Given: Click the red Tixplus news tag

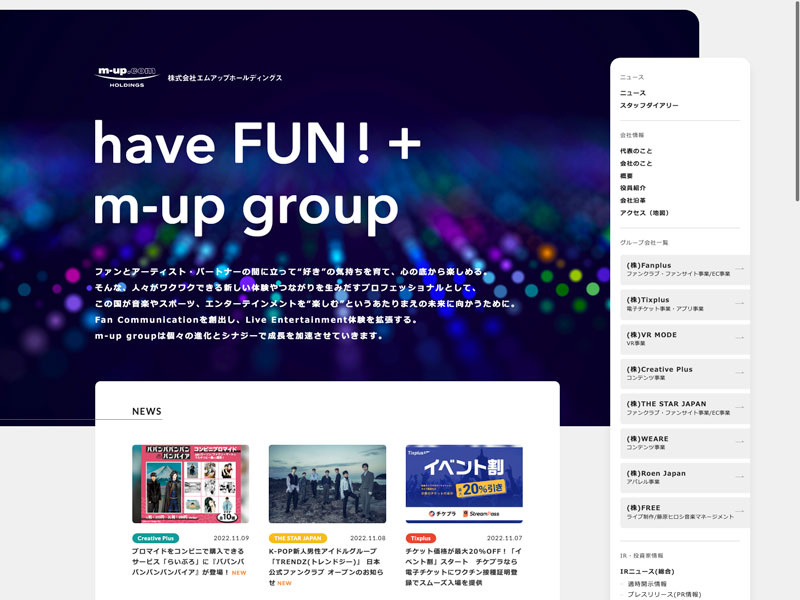Looking at the screenshot, I should tap(421, 538).
